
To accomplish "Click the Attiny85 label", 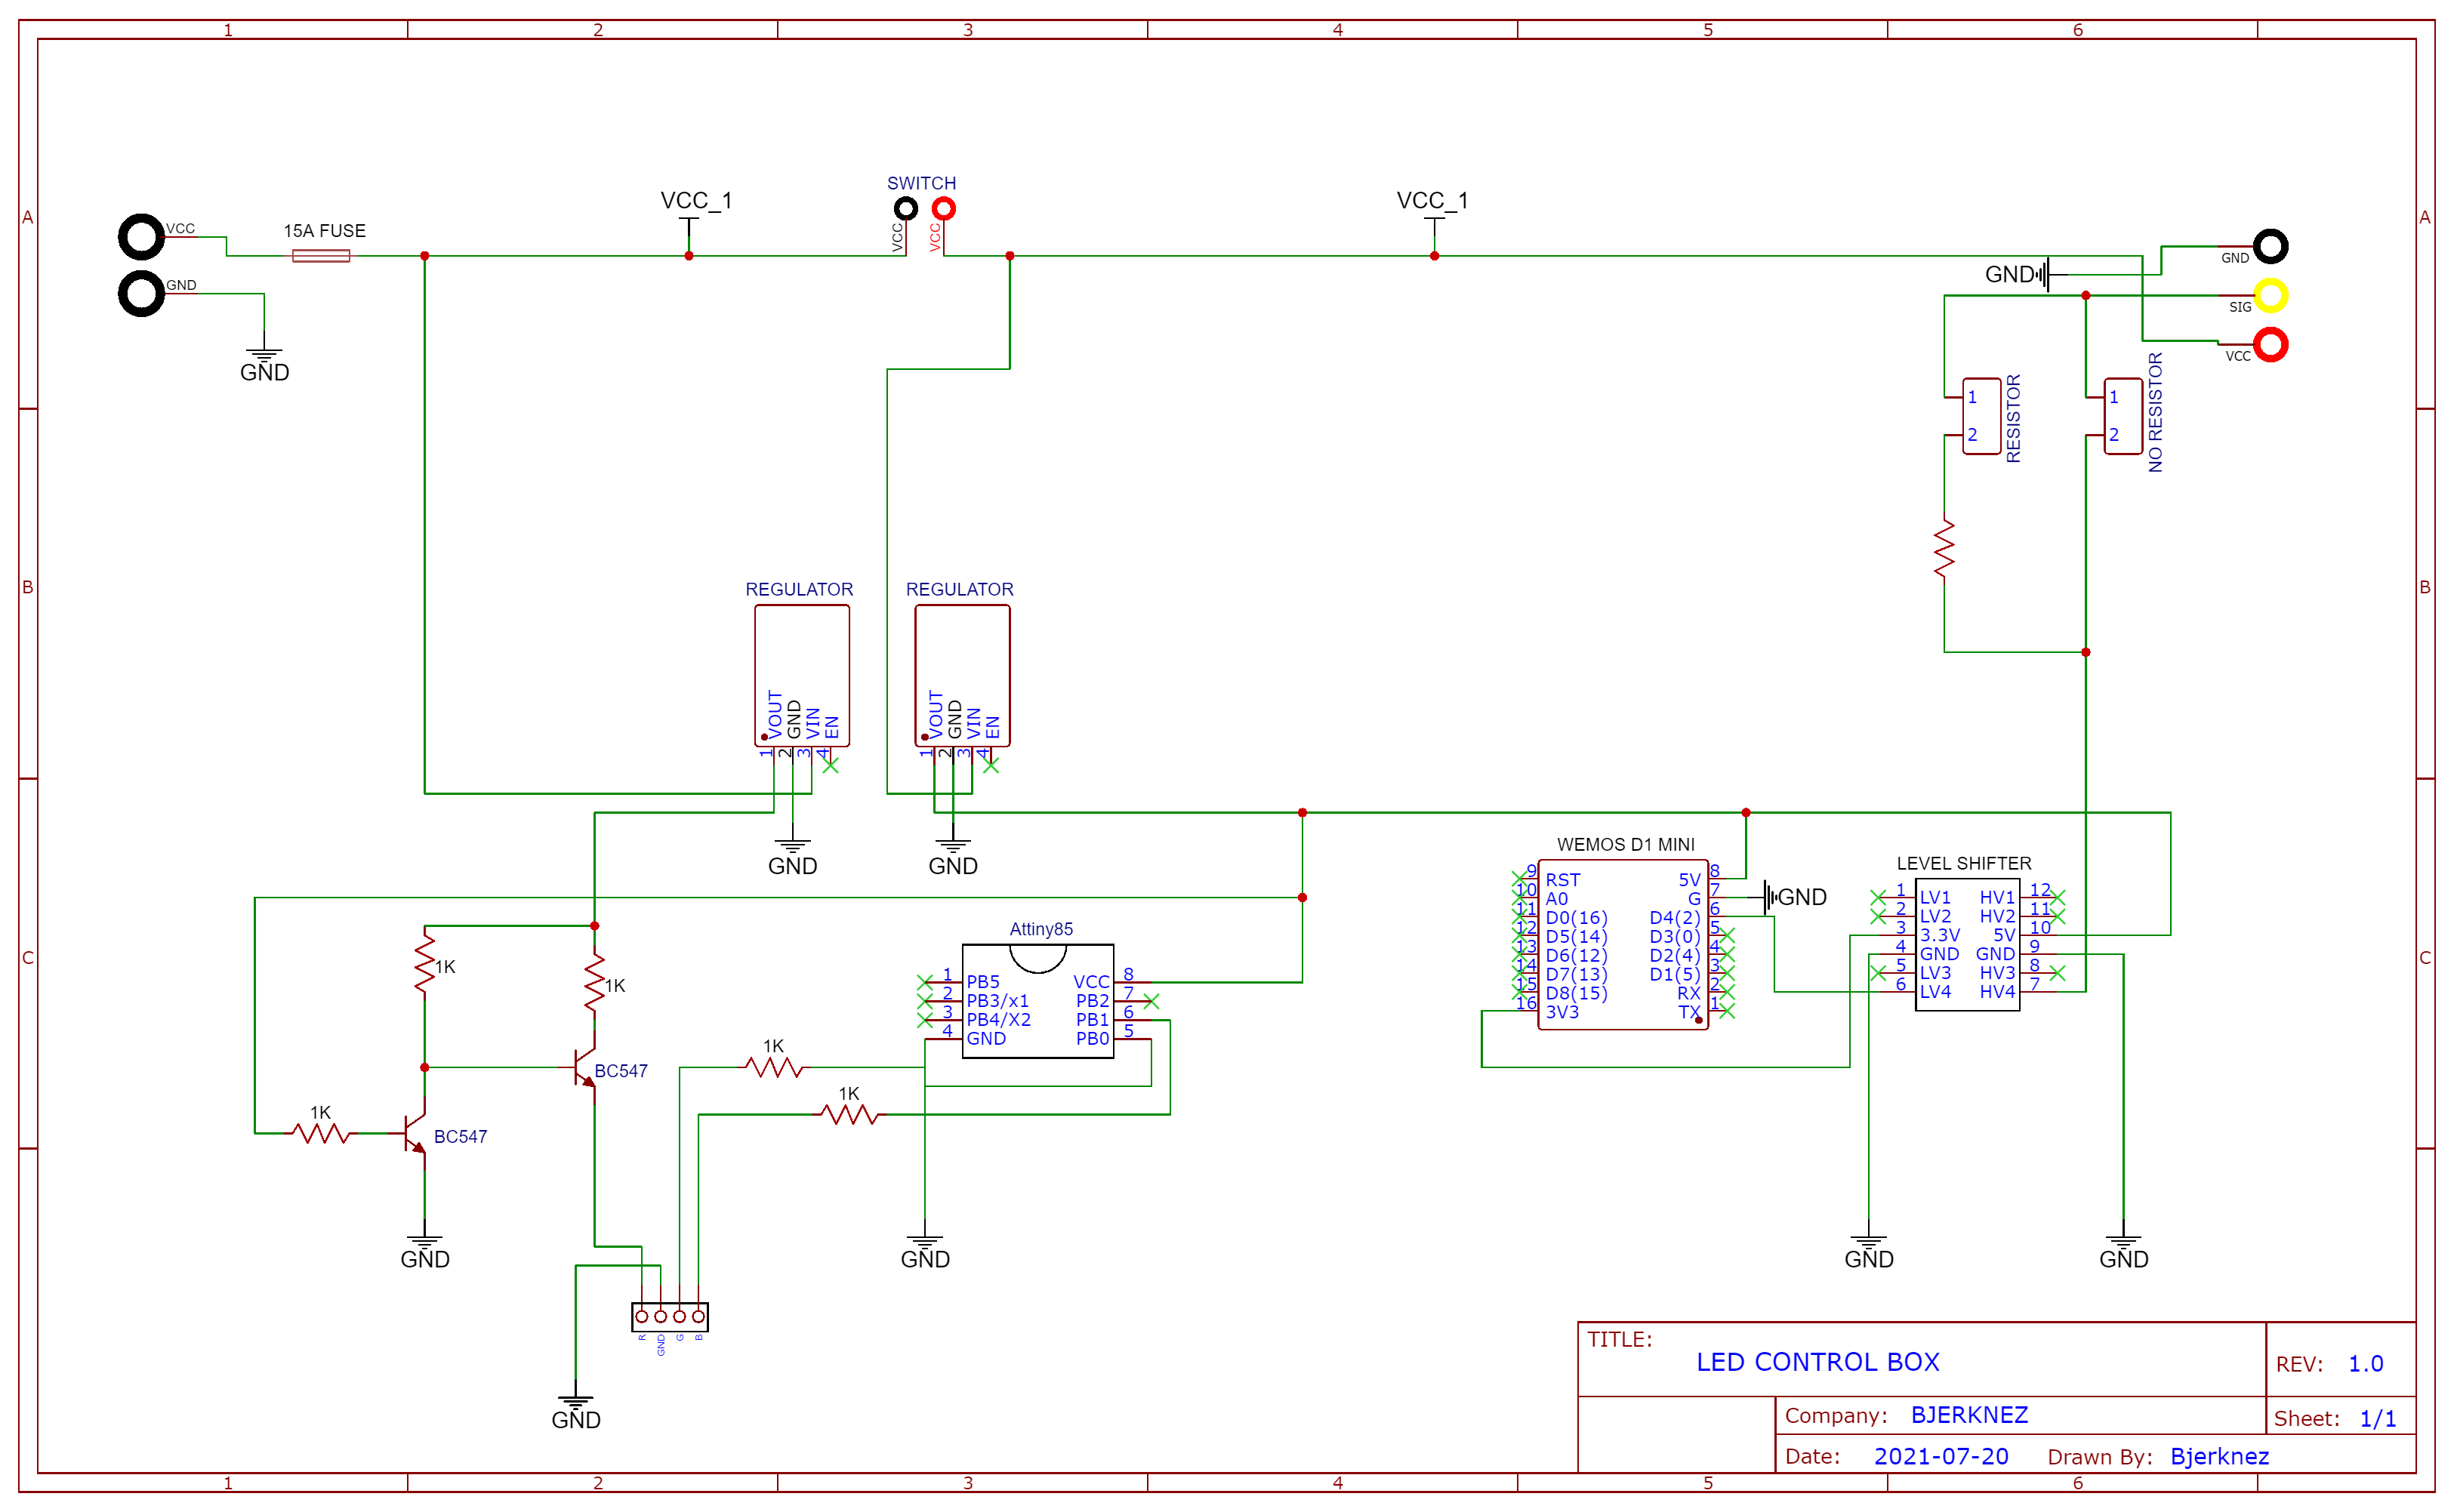I will coord(1041,929).
